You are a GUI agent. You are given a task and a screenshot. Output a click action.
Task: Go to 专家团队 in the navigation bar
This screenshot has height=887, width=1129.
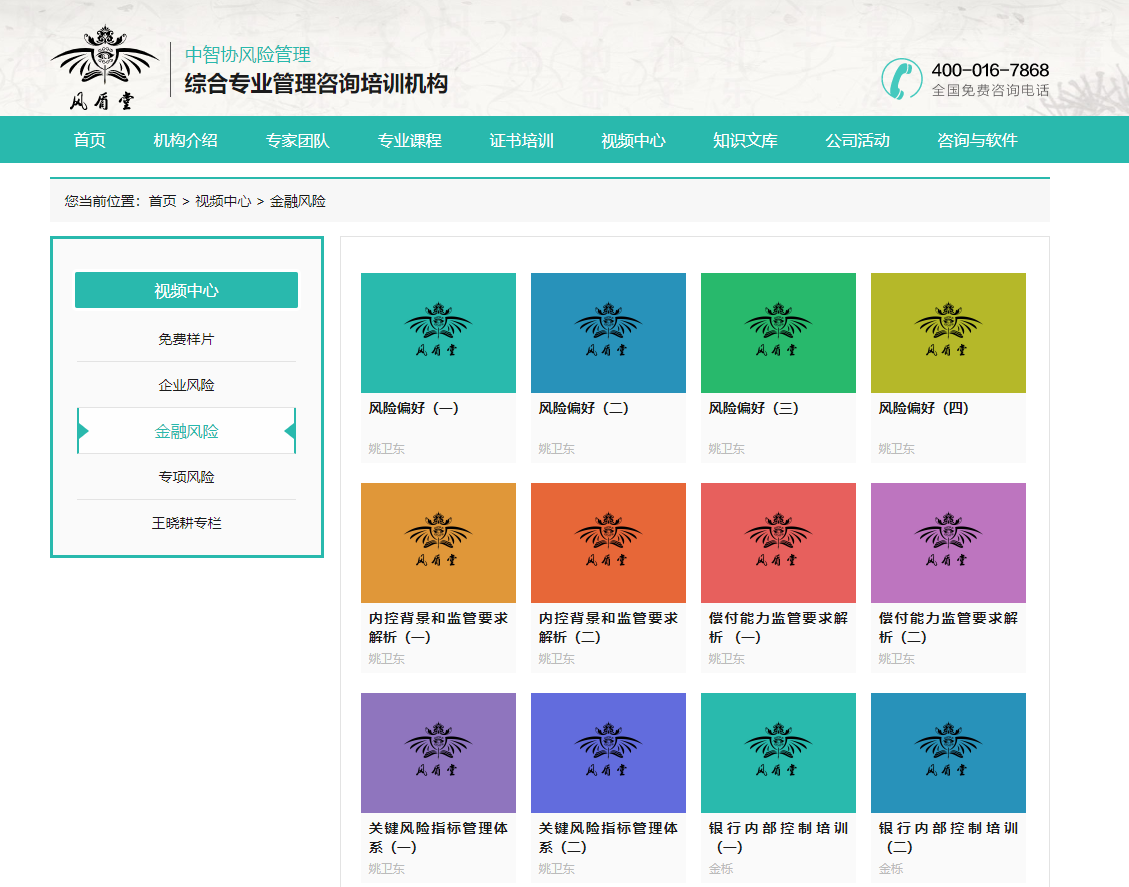(297, 140)
